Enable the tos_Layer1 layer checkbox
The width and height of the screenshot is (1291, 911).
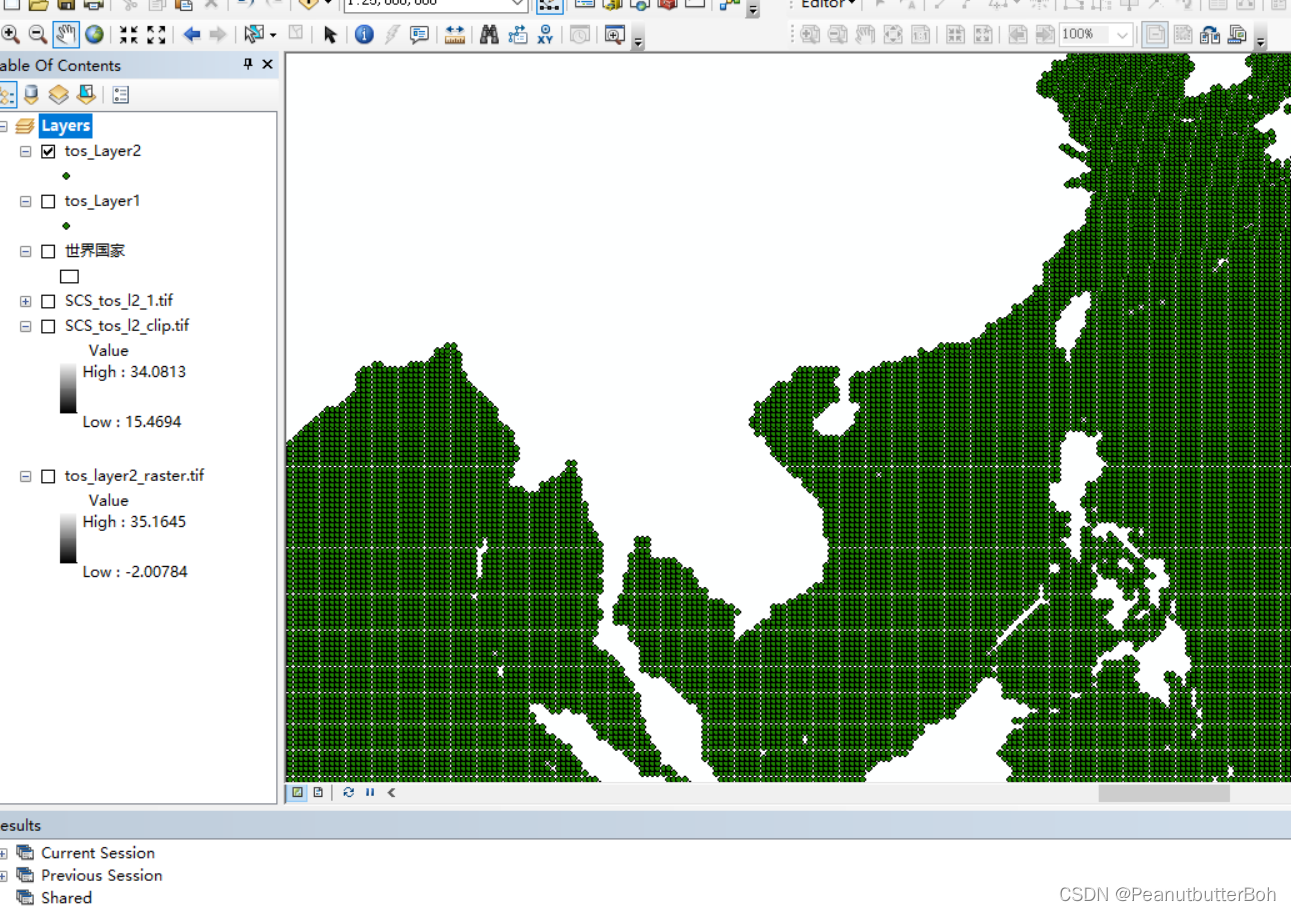coord(48,201)
